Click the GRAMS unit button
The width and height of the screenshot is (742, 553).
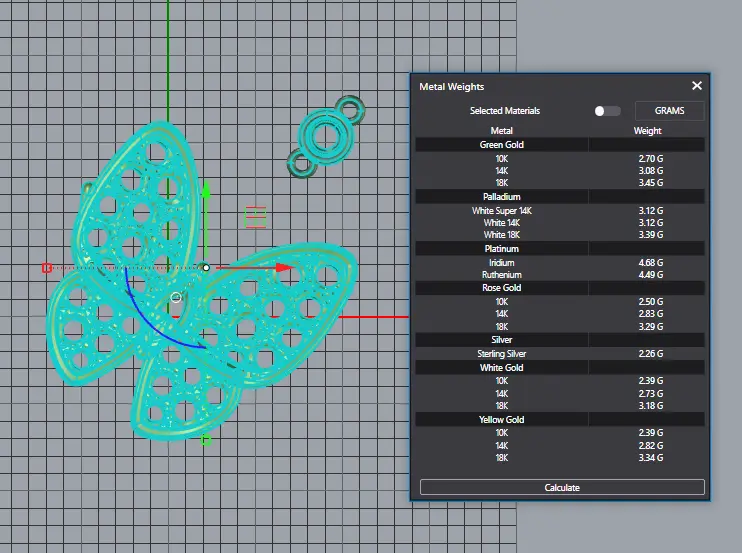(x=669, y=111)
